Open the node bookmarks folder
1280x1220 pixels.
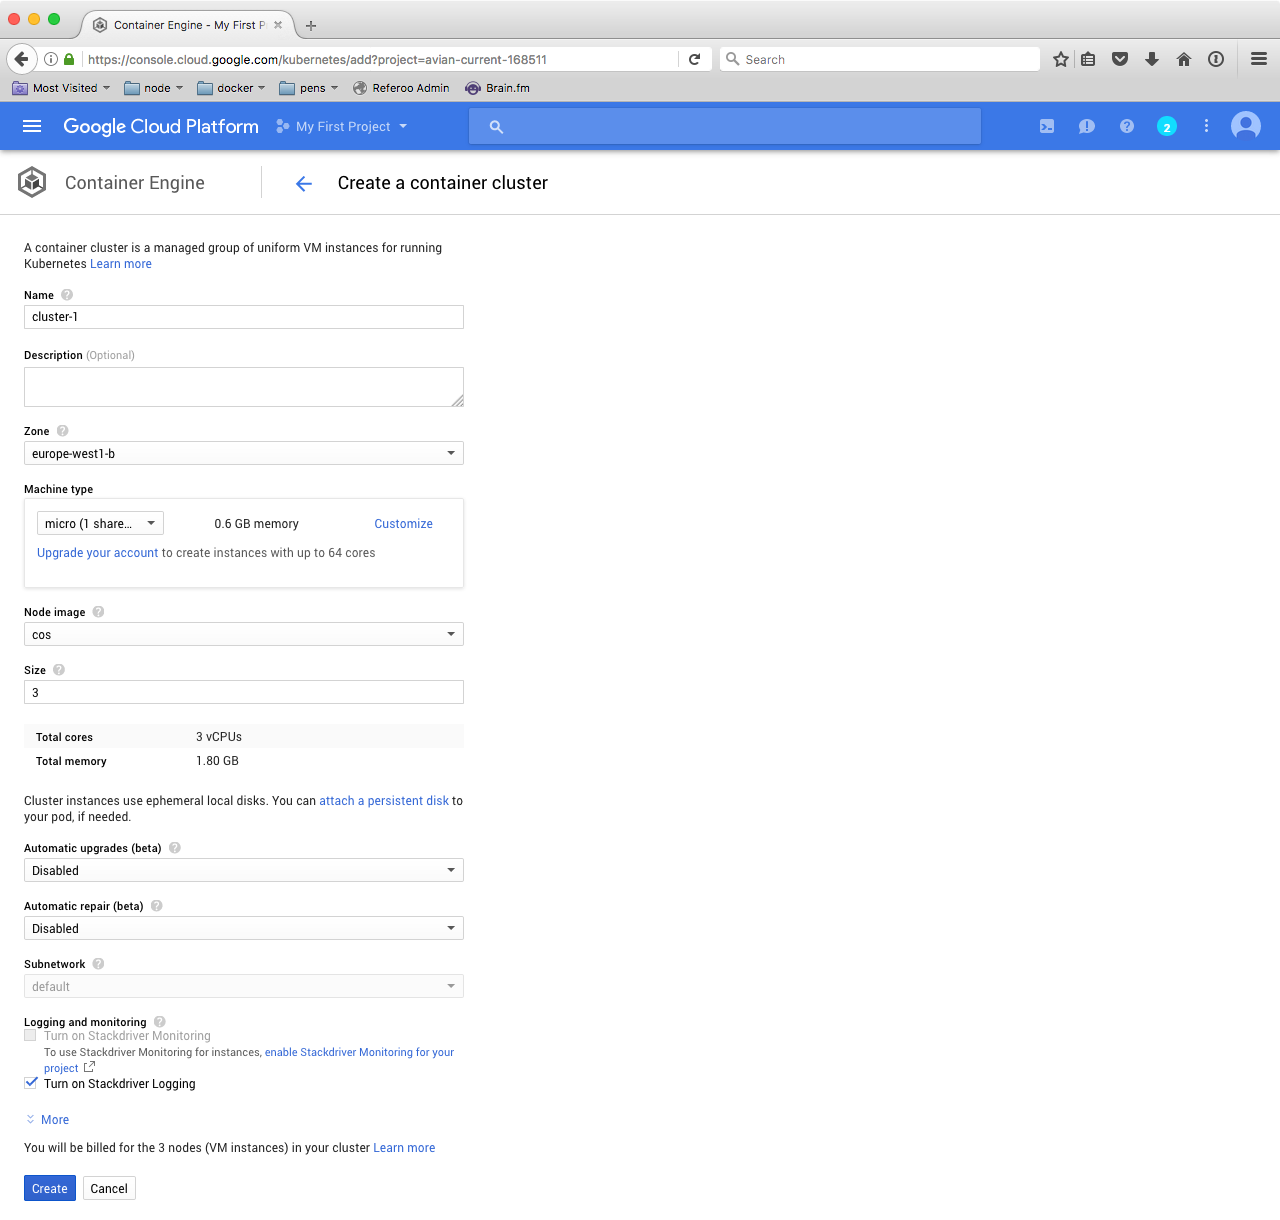[x=154, y=88]
